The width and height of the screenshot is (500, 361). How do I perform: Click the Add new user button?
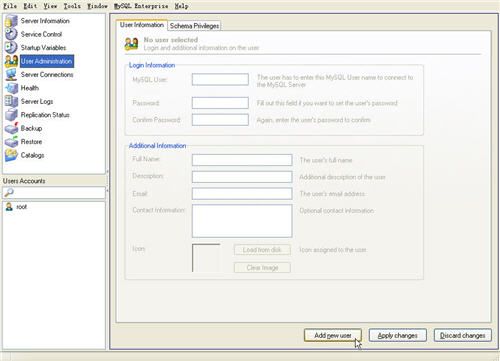[x=333, y=335]
